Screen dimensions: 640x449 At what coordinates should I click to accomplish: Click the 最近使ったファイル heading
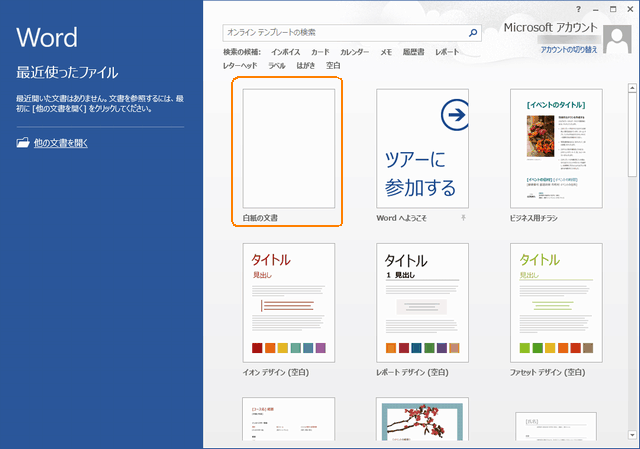67,72
